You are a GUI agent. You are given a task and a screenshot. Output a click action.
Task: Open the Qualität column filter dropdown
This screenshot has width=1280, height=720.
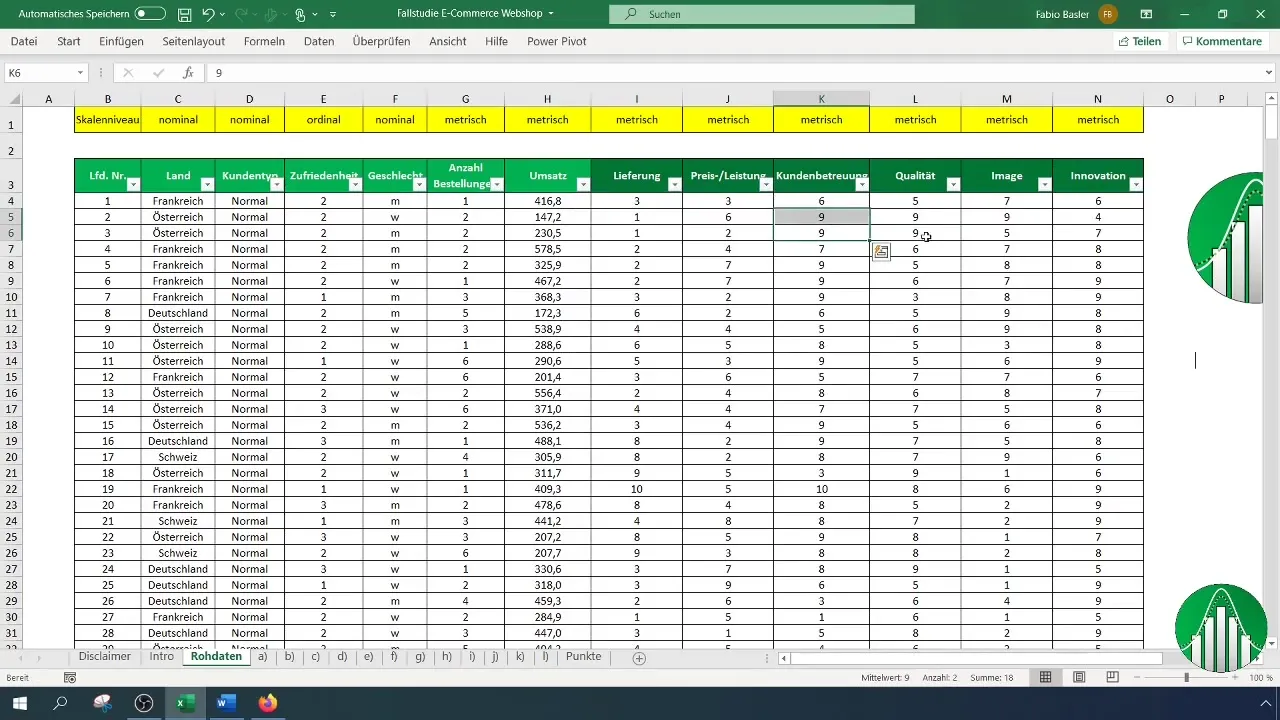(953, 184)
